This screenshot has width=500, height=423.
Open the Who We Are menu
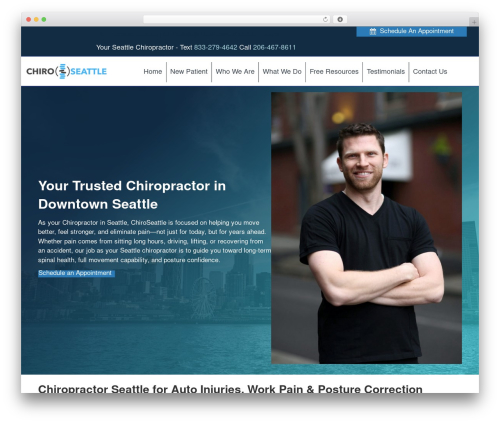click(235, 72)
